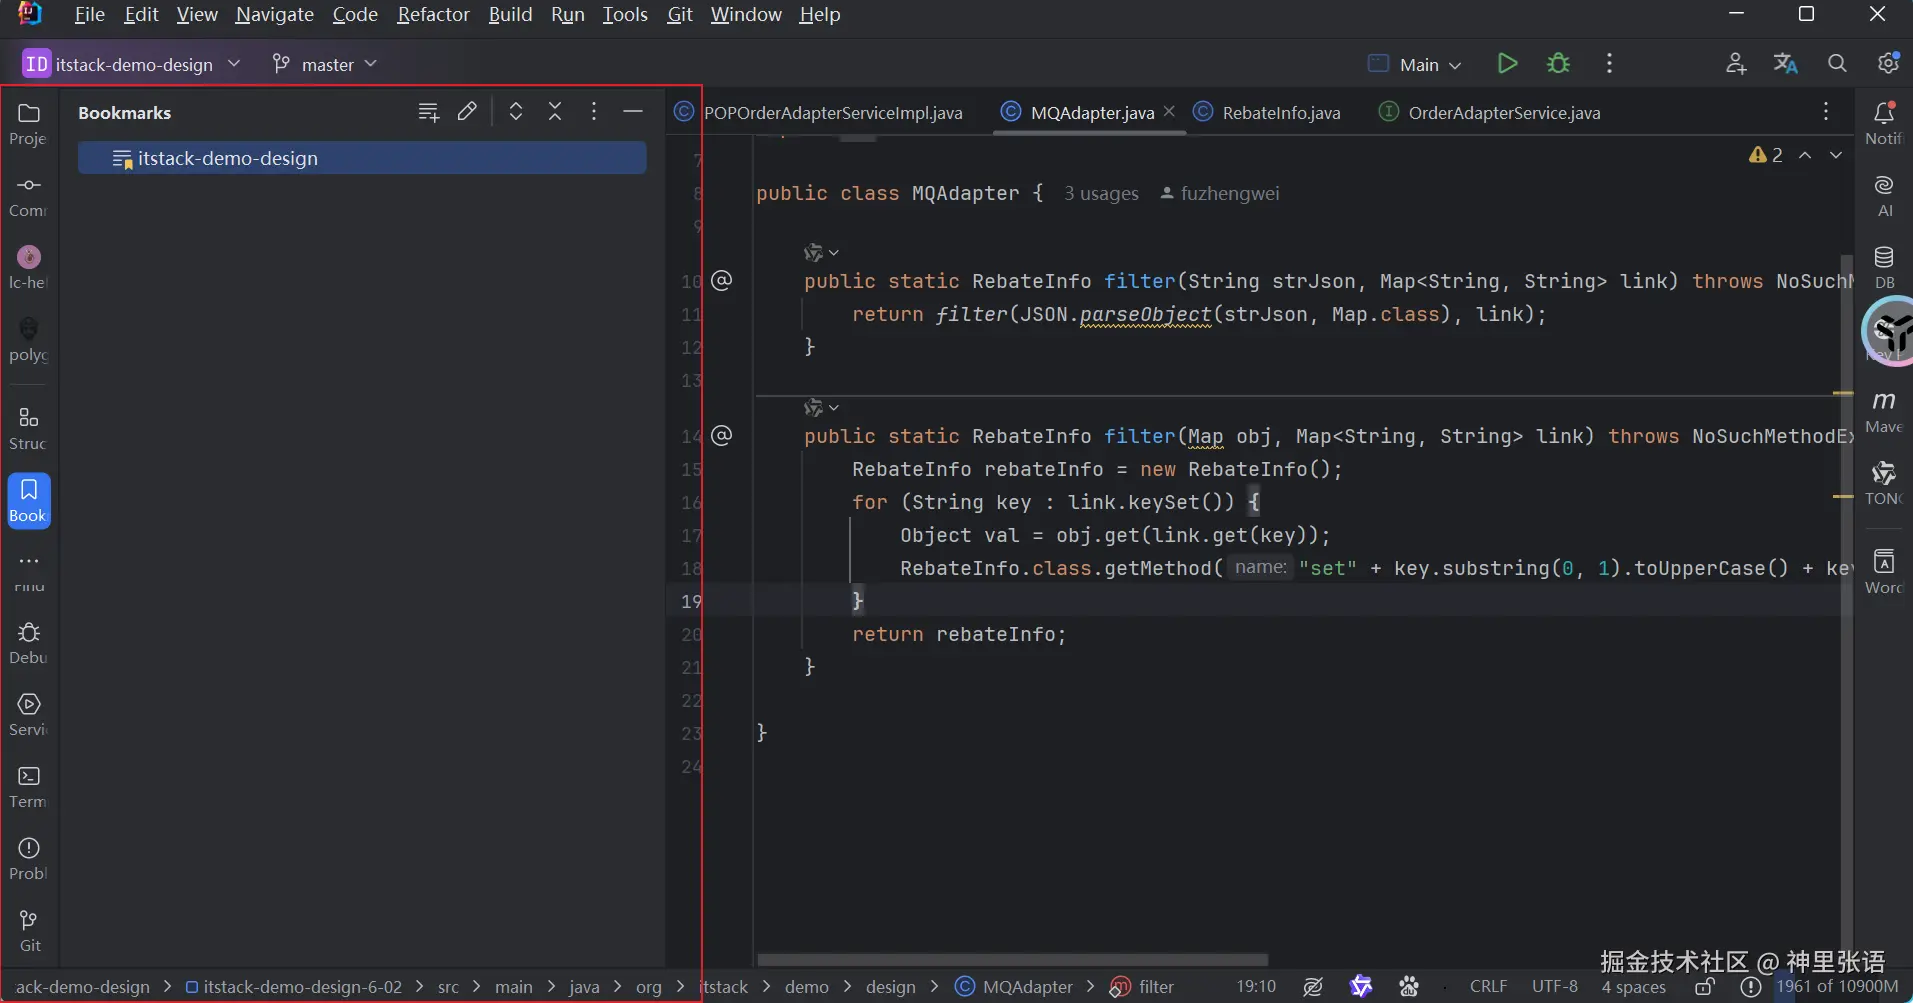Click the 2 warnings indicator
The width and height of the screenshot is (1913, 1003).
coord(1766,155)
